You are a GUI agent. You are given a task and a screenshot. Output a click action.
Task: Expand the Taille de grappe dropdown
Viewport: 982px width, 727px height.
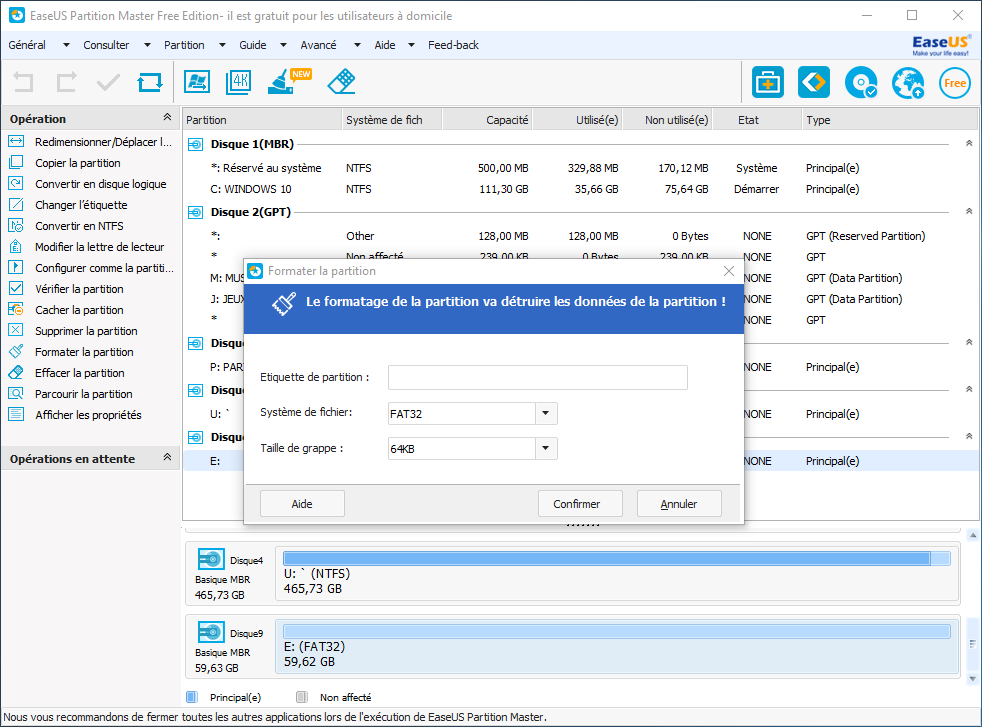pyautogui.click(x=546, y=449)
